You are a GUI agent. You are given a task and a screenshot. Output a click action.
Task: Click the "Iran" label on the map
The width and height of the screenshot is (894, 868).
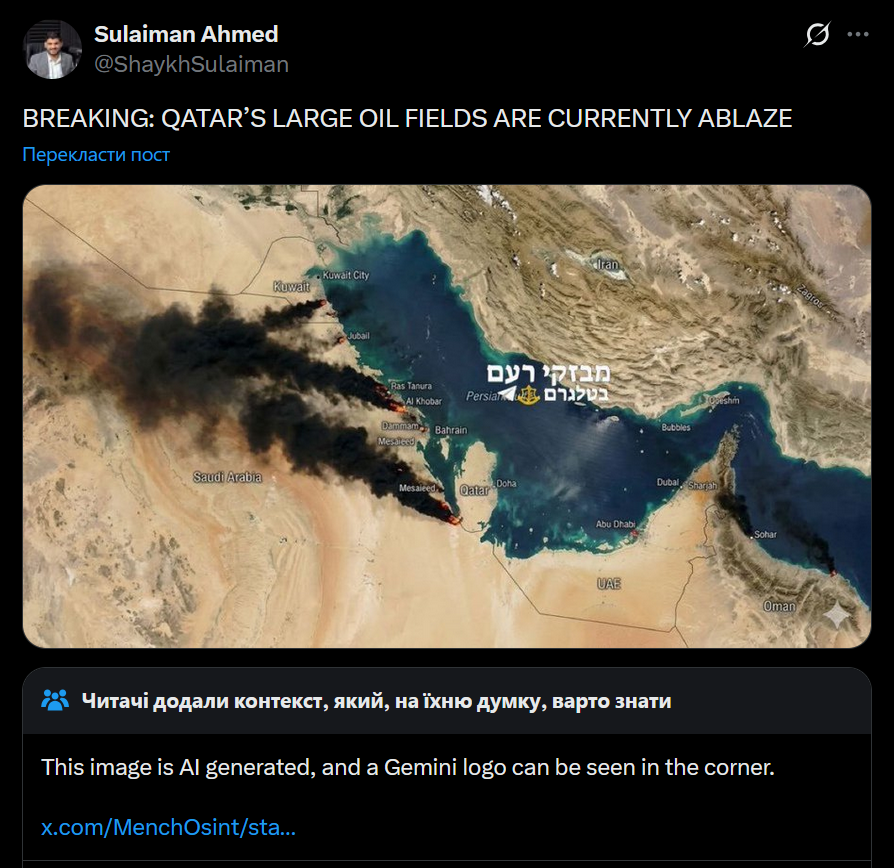607,265
